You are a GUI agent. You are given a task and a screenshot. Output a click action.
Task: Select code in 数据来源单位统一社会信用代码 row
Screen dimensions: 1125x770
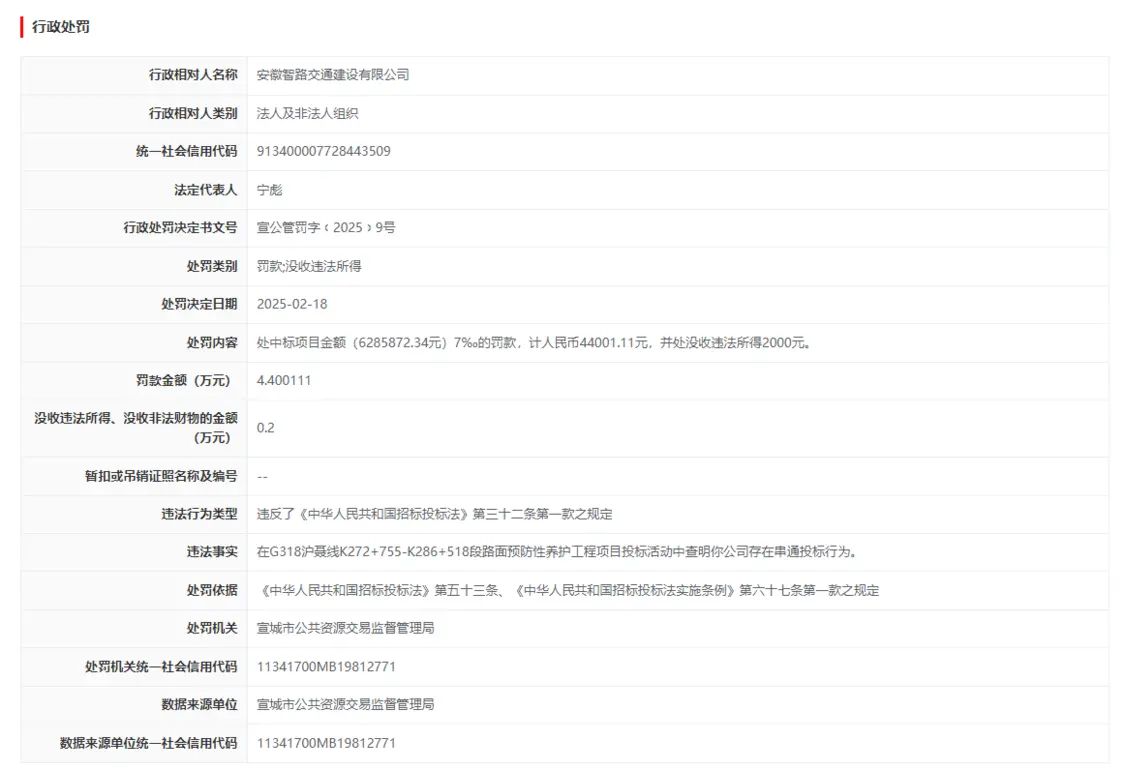pyautogui.click(x=326, y=743)
